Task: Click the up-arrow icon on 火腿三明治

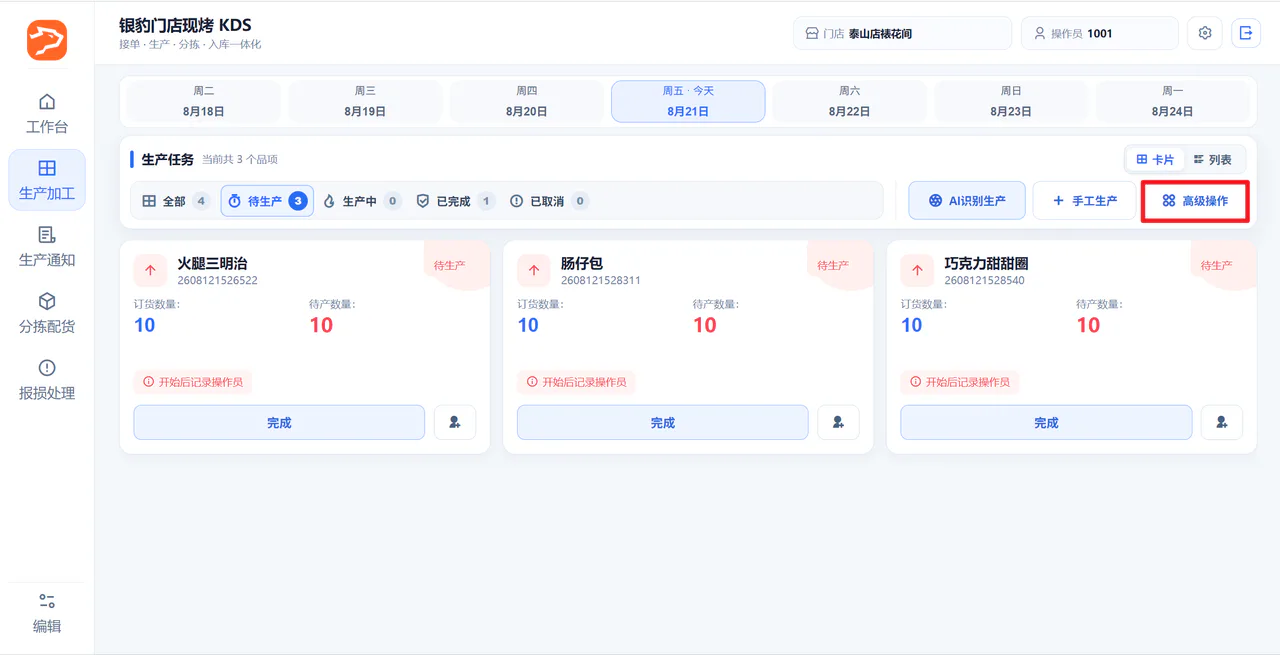Action: click(151, 270)
